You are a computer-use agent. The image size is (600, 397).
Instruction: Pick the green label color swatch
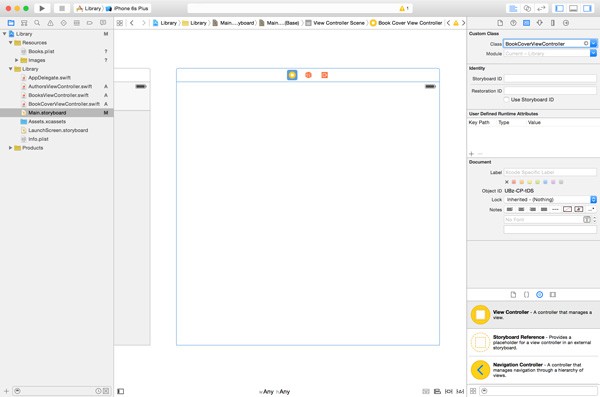tap(537, 182)
